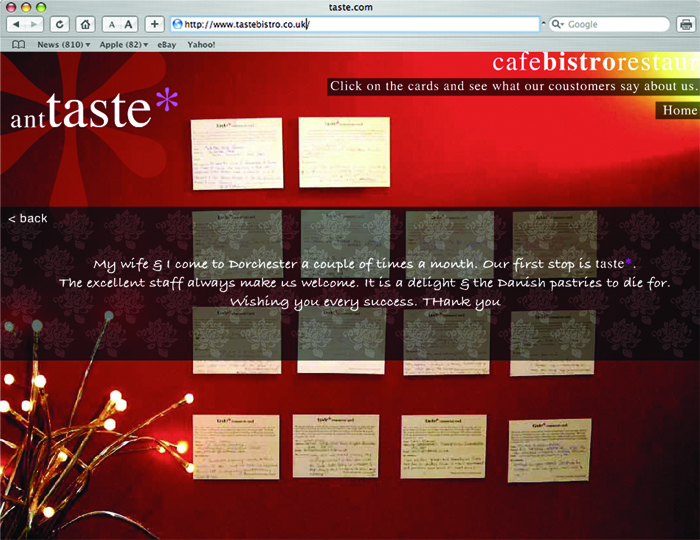Decrease text size with small A button

pos(112,25)
